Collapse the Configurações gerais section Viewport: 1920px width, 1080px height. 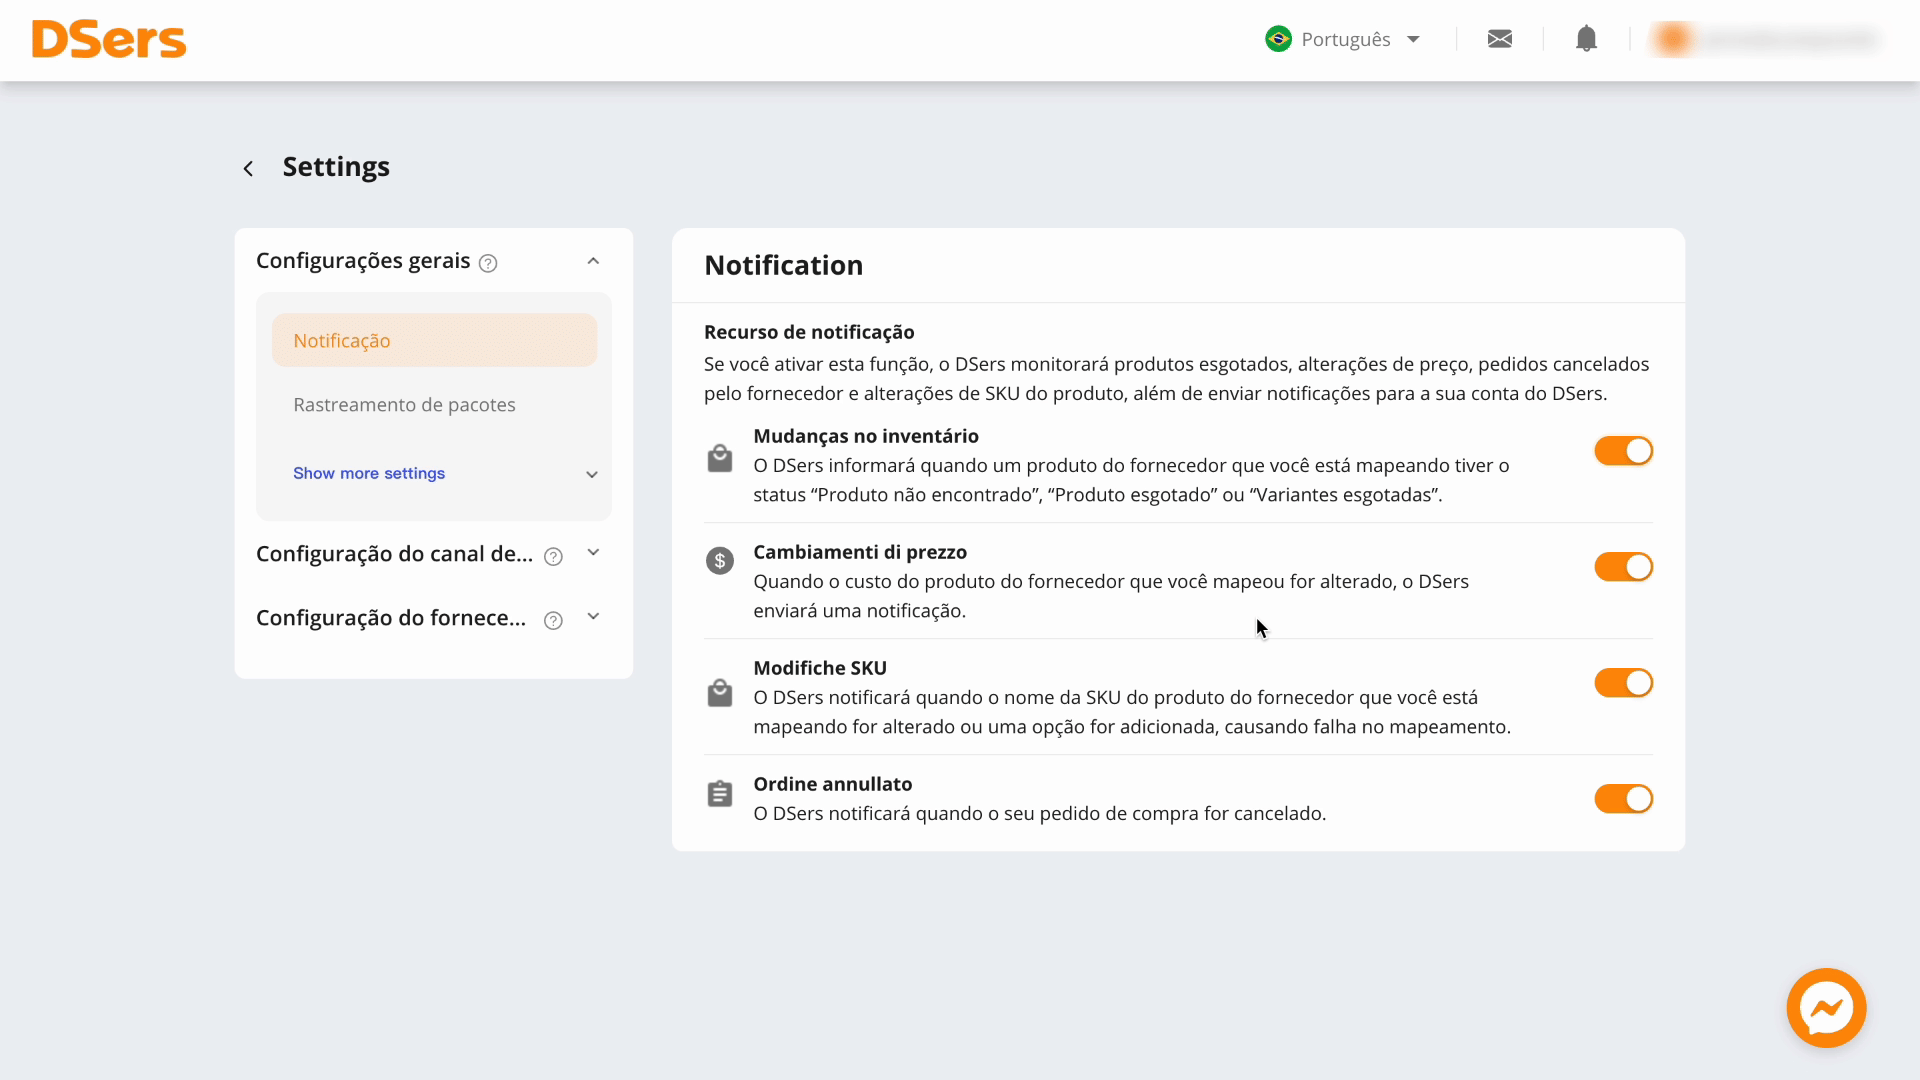coord(593,261)
